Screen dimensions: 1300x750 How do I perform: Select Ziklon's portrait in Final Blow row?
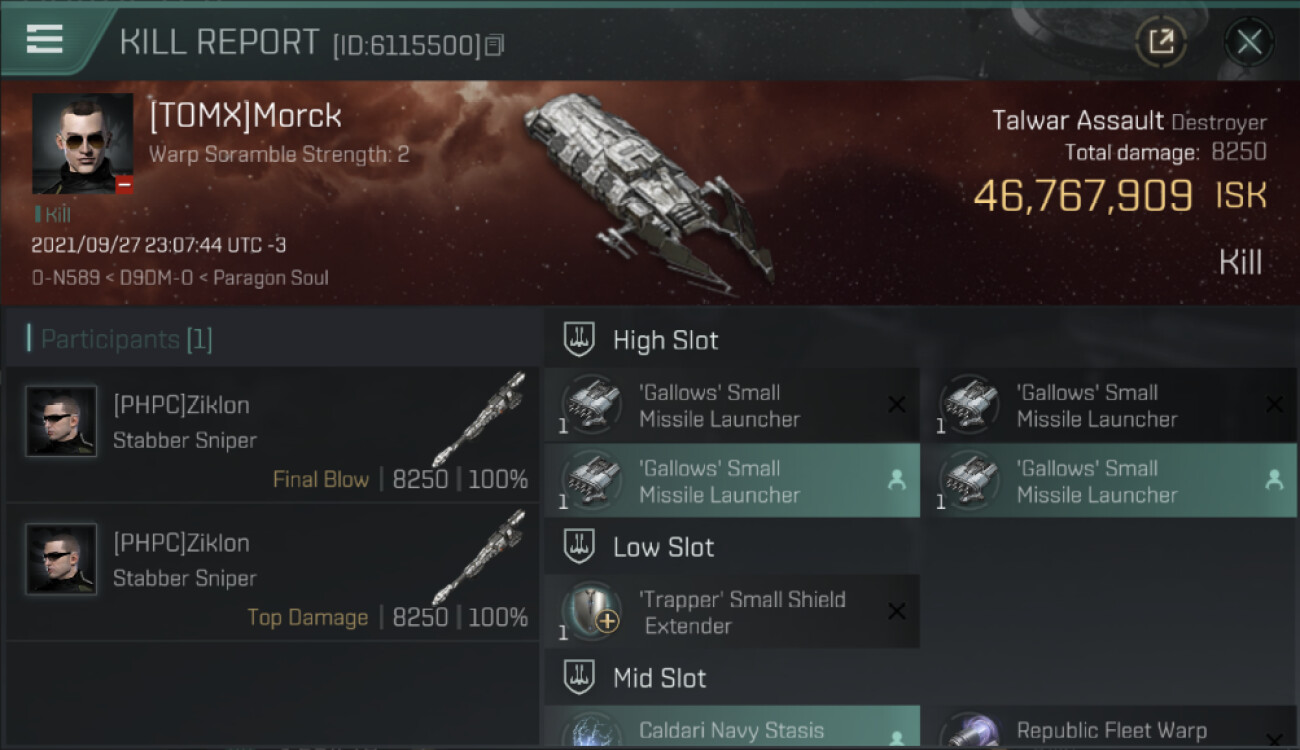click(62, 421)
